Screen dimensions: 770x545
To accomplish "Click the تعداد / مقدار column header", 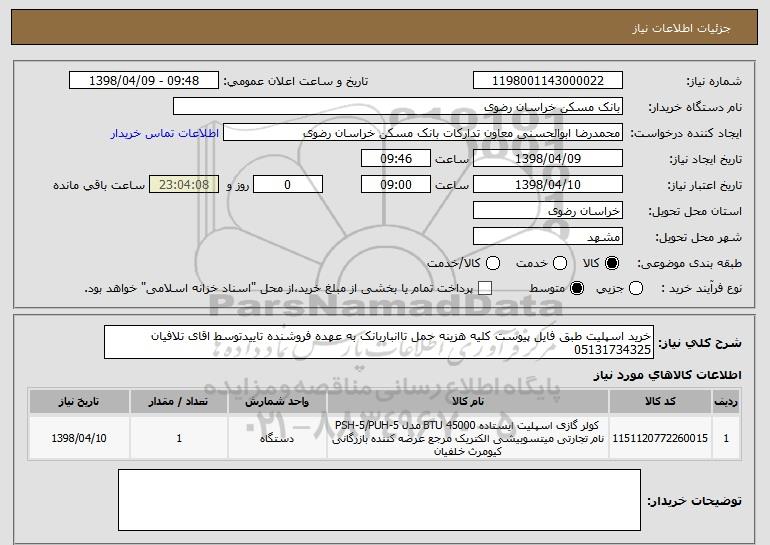I will (x=179, y=402).
